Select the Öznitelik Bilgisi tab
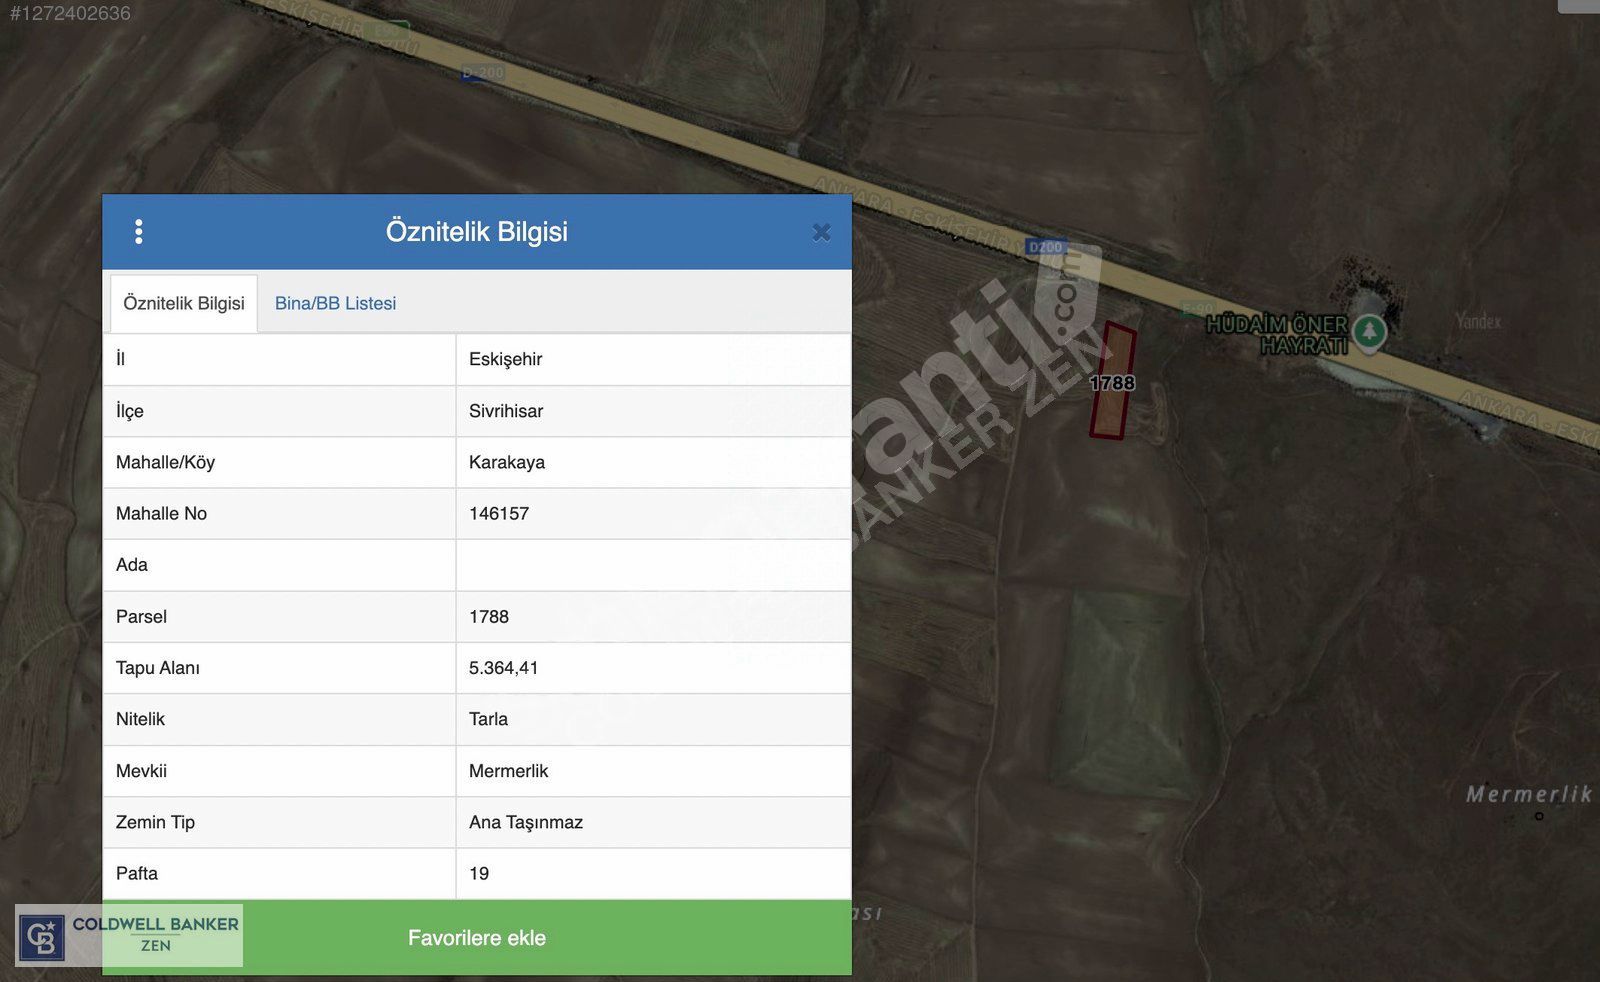 point(184,303)
